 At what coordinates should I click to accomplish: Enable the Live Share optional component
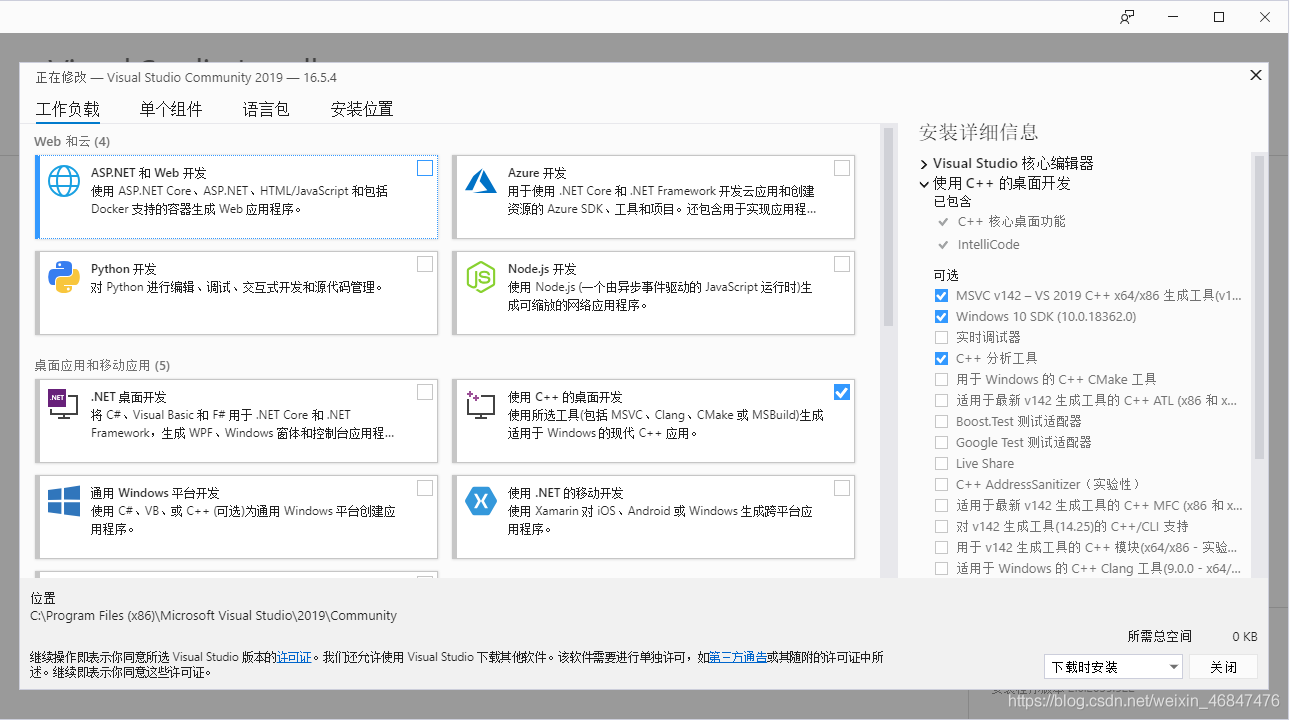941,464
